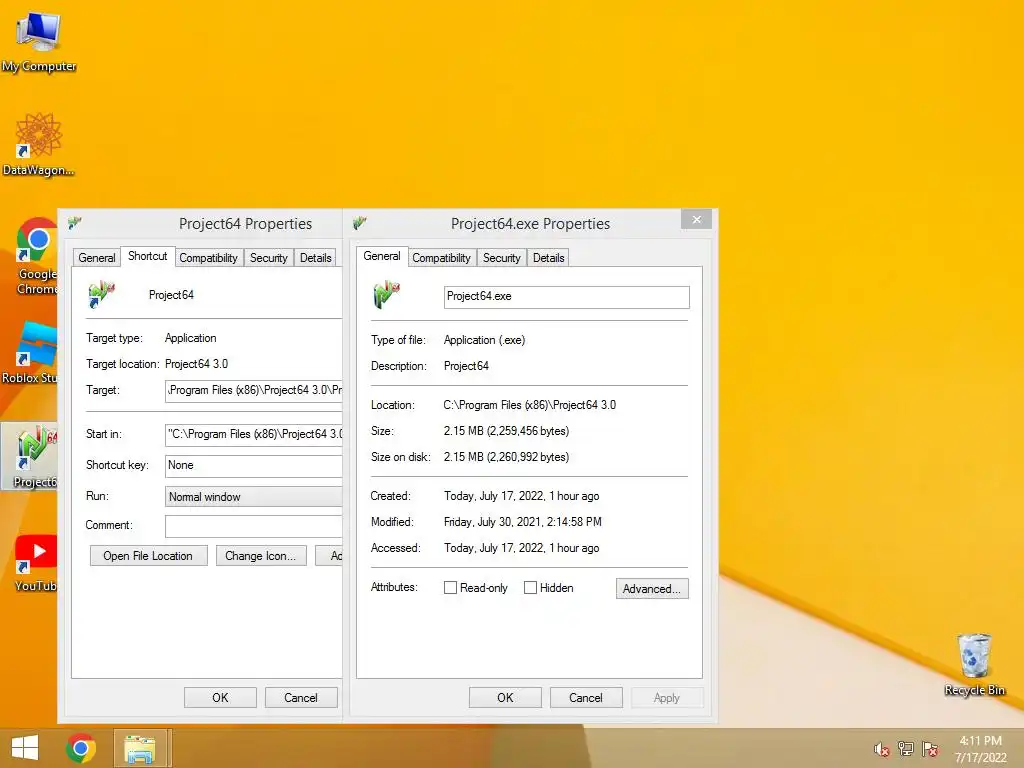Open YouTube desktop shortcut
The image size is (1024, 768).
coord(36,562)
